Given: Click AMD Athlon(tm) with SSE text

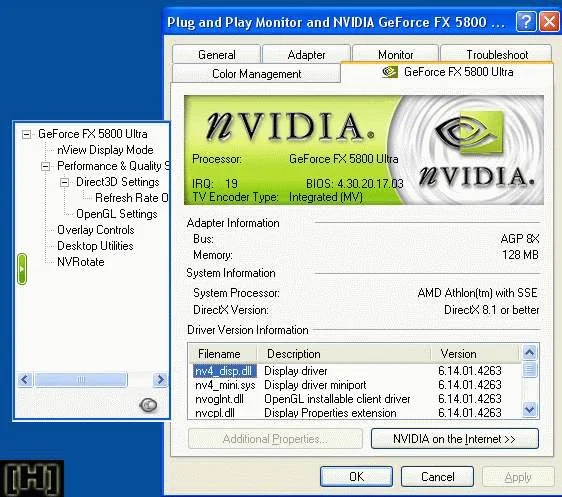Looking at the screenshot, I should pos(477,293).
